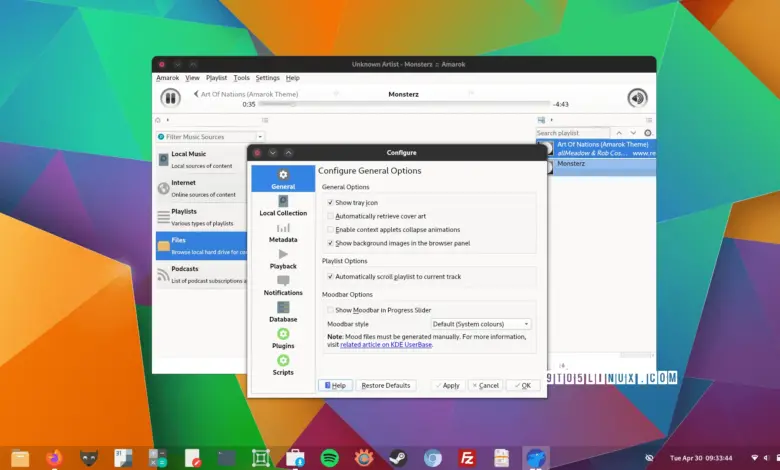
Task: Open the screenshot tool in the taskbar
Action: click(261, 458)
